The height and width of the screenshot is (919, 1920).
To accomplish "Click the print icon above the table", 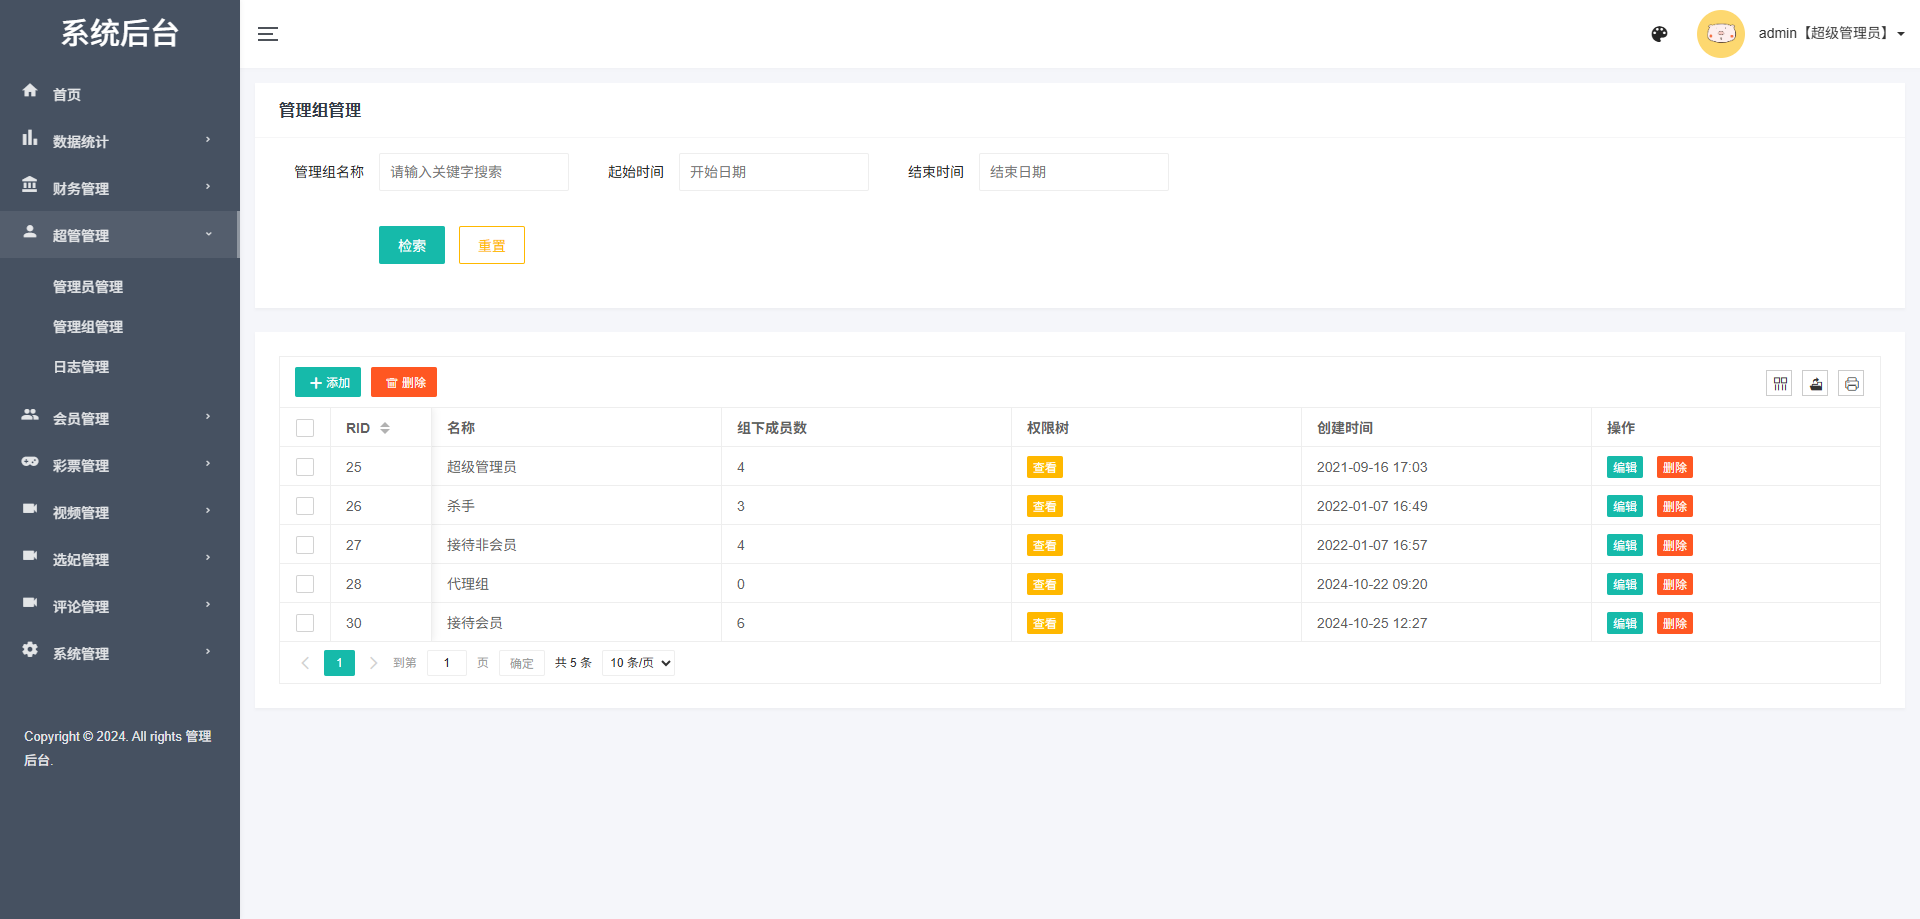I will click(1851, 383).
